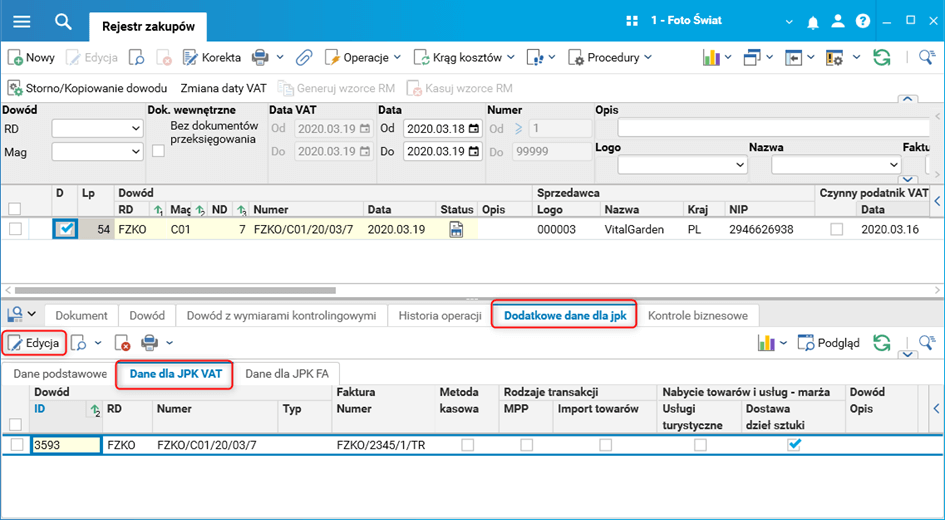Open the Dane dla JPK VAT sub-tab
Image resolution: width=945 pixels, height=521 pixels.
pyautogui.click(x=175, y=374)
